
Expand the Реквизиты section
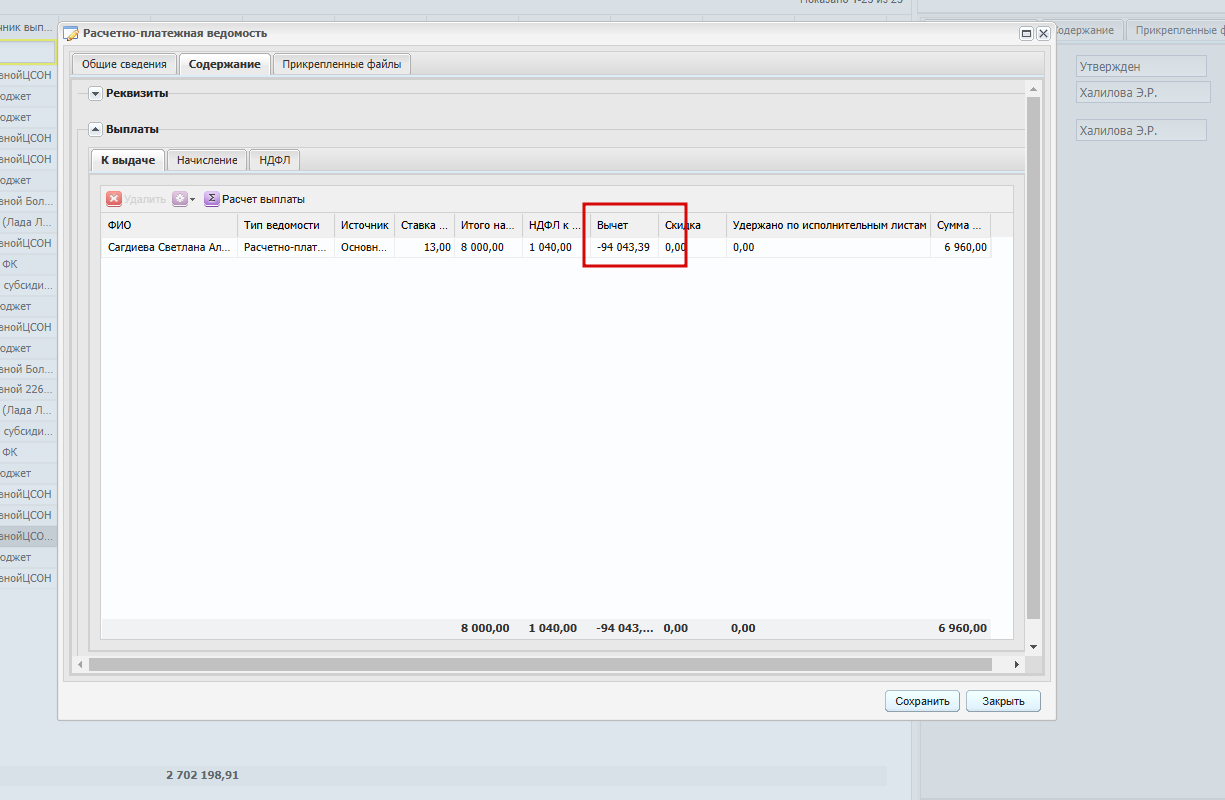click(x=96, y=93)
